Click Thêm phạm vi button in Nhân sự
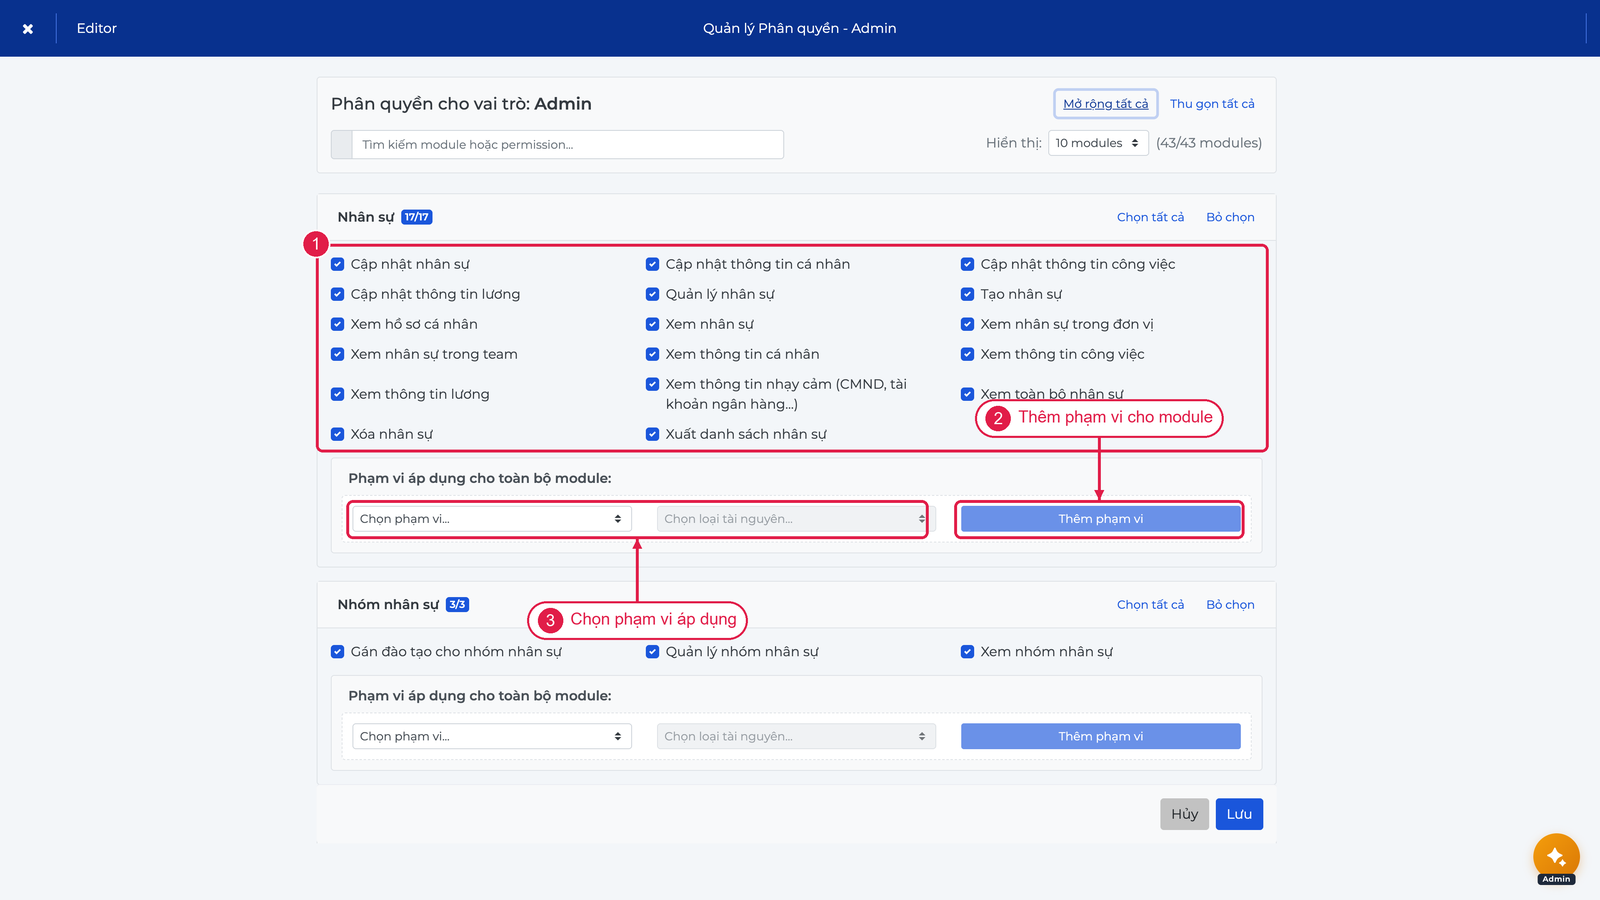This screenshot has width=1600, height=900. [x=1100, y=519]
